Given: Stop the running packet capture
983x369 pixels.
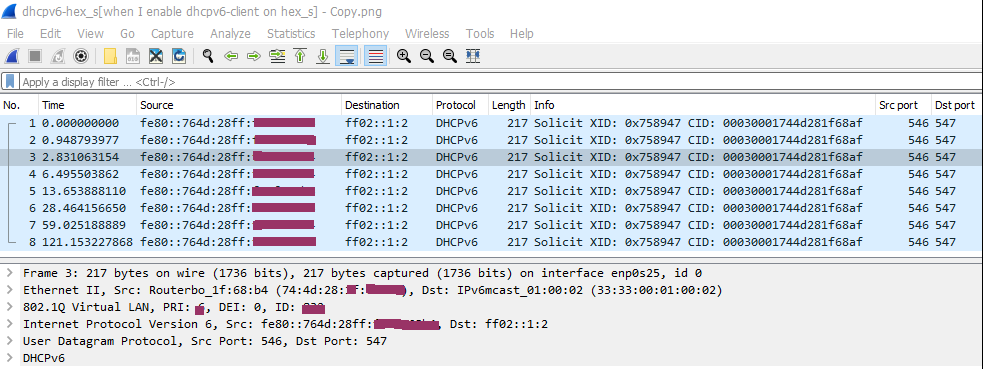Looking at the screenshot, I should (34, 56).
